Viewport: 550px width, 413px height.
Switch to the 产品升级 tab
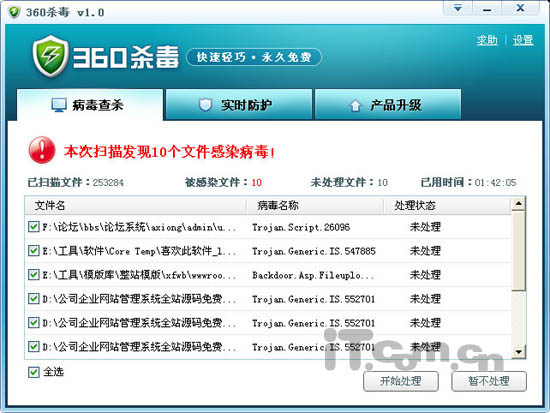click(x=388, y=105)
